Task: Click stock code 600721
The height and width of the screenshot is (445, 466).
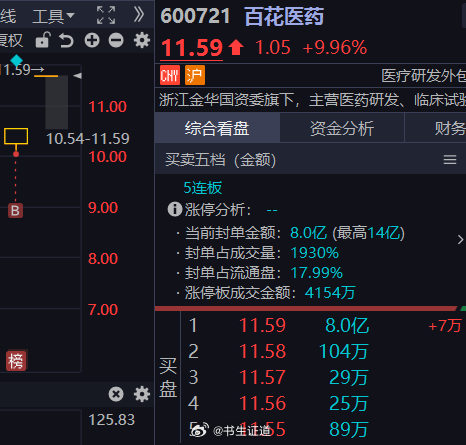Action: (195, 16)
